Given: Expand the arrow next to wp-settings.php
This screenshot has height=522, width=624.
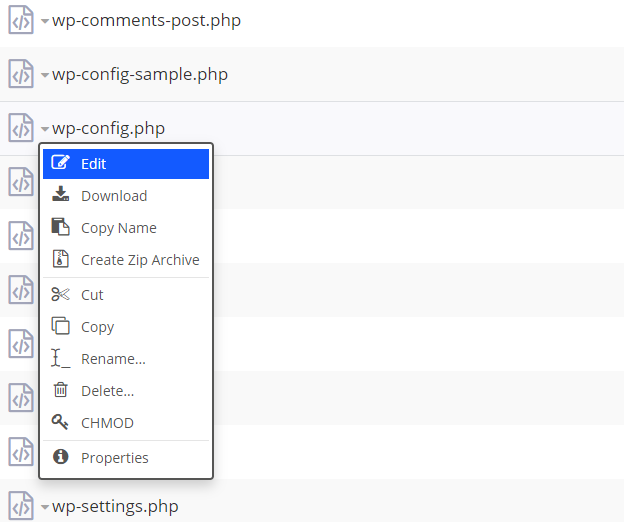Looking at the screenshot, I should click(45, 508).
